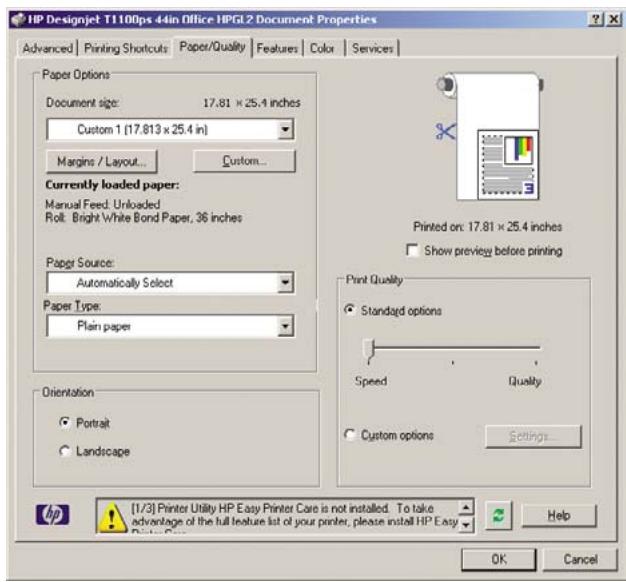Select Custom options radio button
The height and width of the screenshot is (582, 626).
click(349, 434)
